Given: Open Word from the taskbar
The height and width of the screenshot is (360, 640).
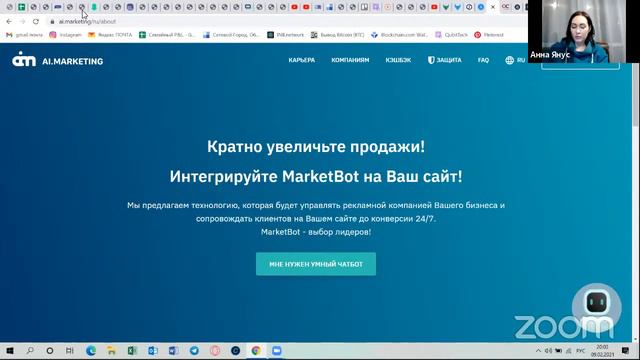Looking at the screenshot, I should (x=173, y=351).
